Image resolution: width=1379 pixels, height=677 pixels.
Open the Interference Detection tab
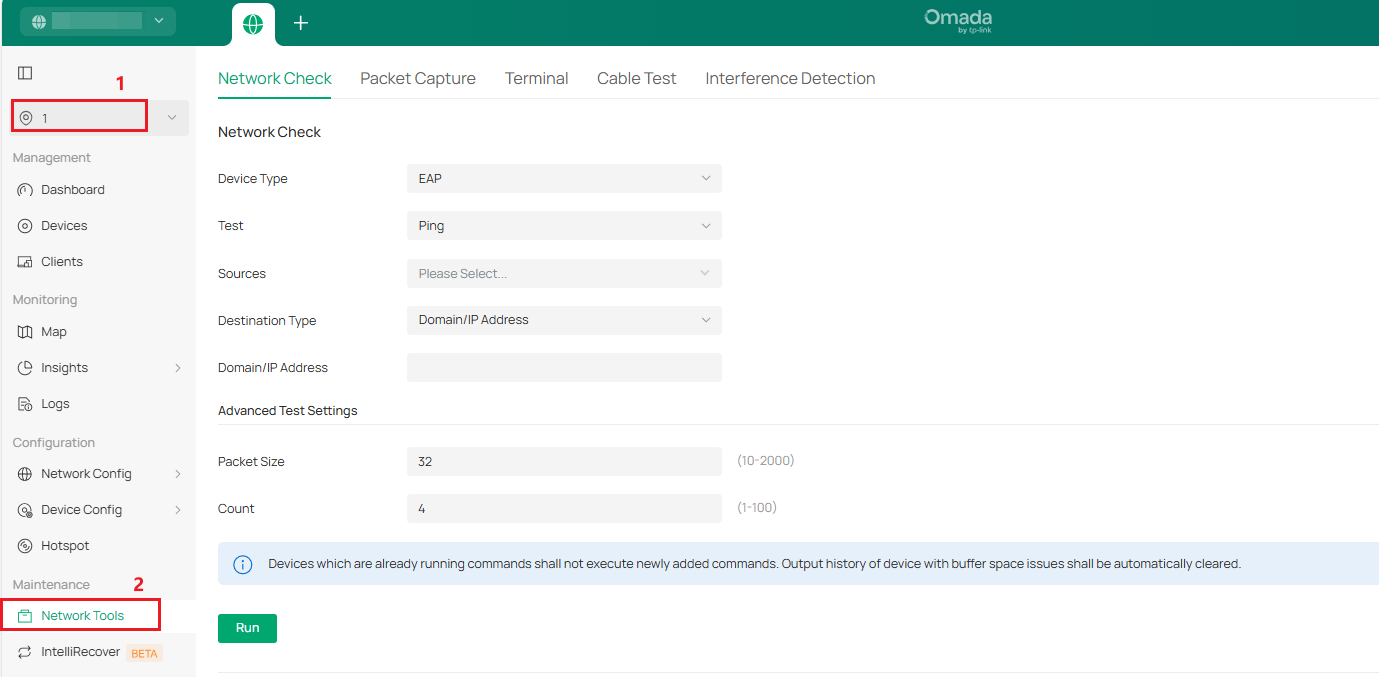790,77
